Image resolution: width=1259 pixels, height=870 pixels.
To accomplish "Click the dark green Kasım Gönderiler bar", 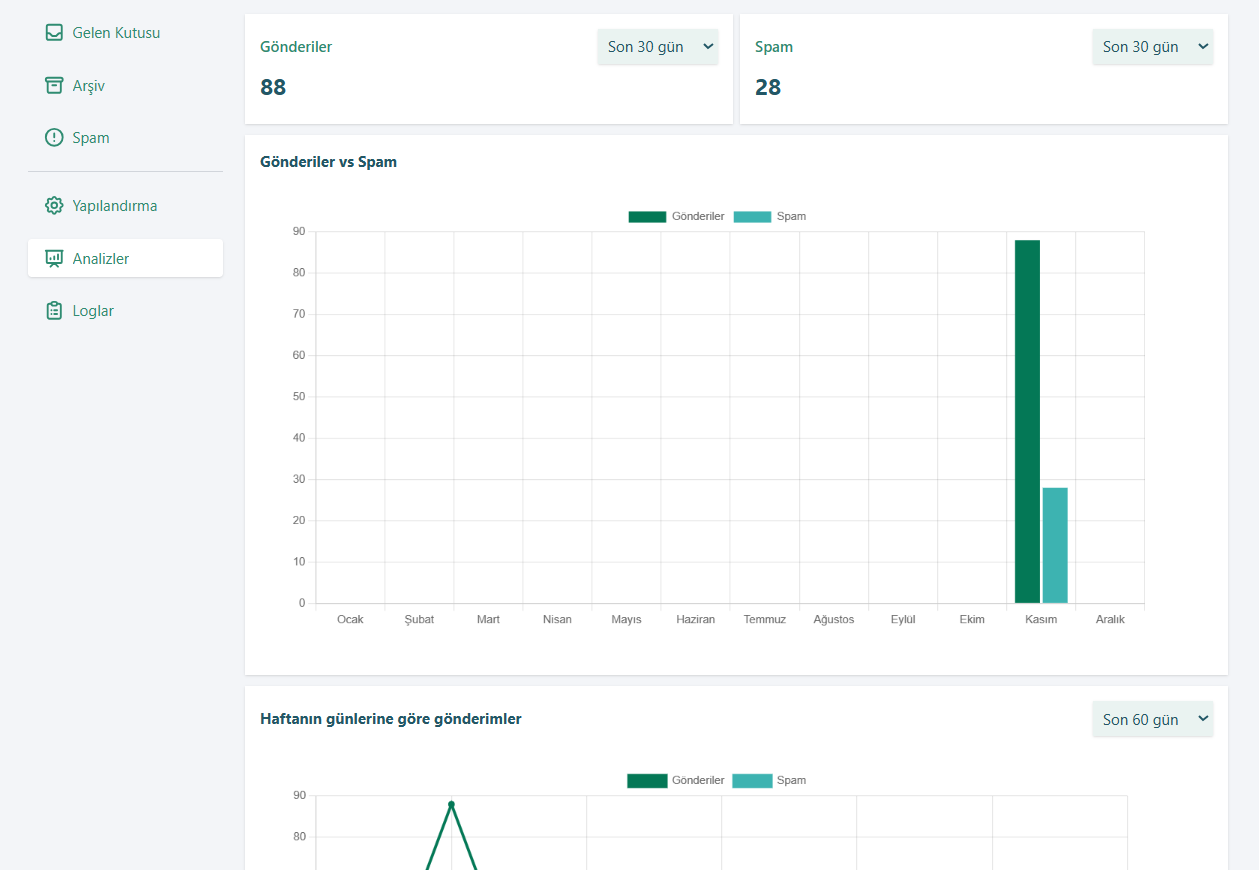I will [1027, 422].
